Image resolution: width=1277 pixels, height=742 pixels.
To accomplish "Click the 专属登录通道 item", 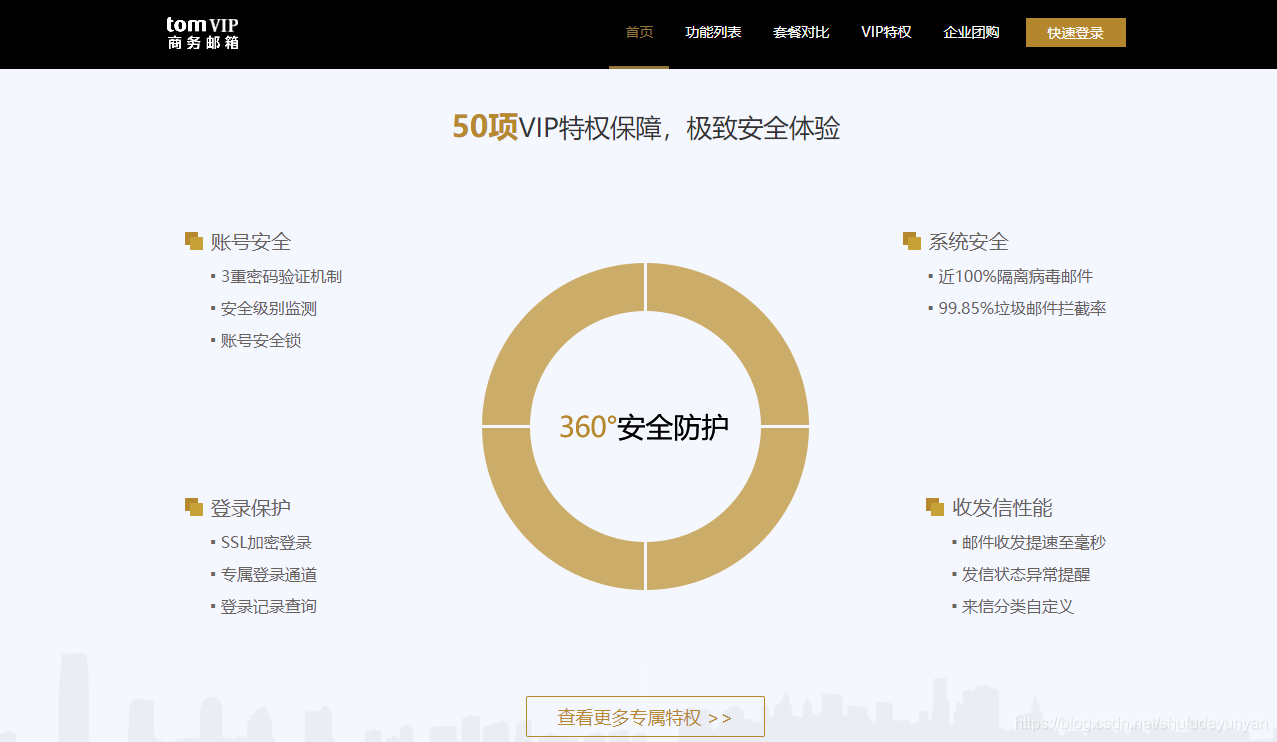I will (269, 575).
